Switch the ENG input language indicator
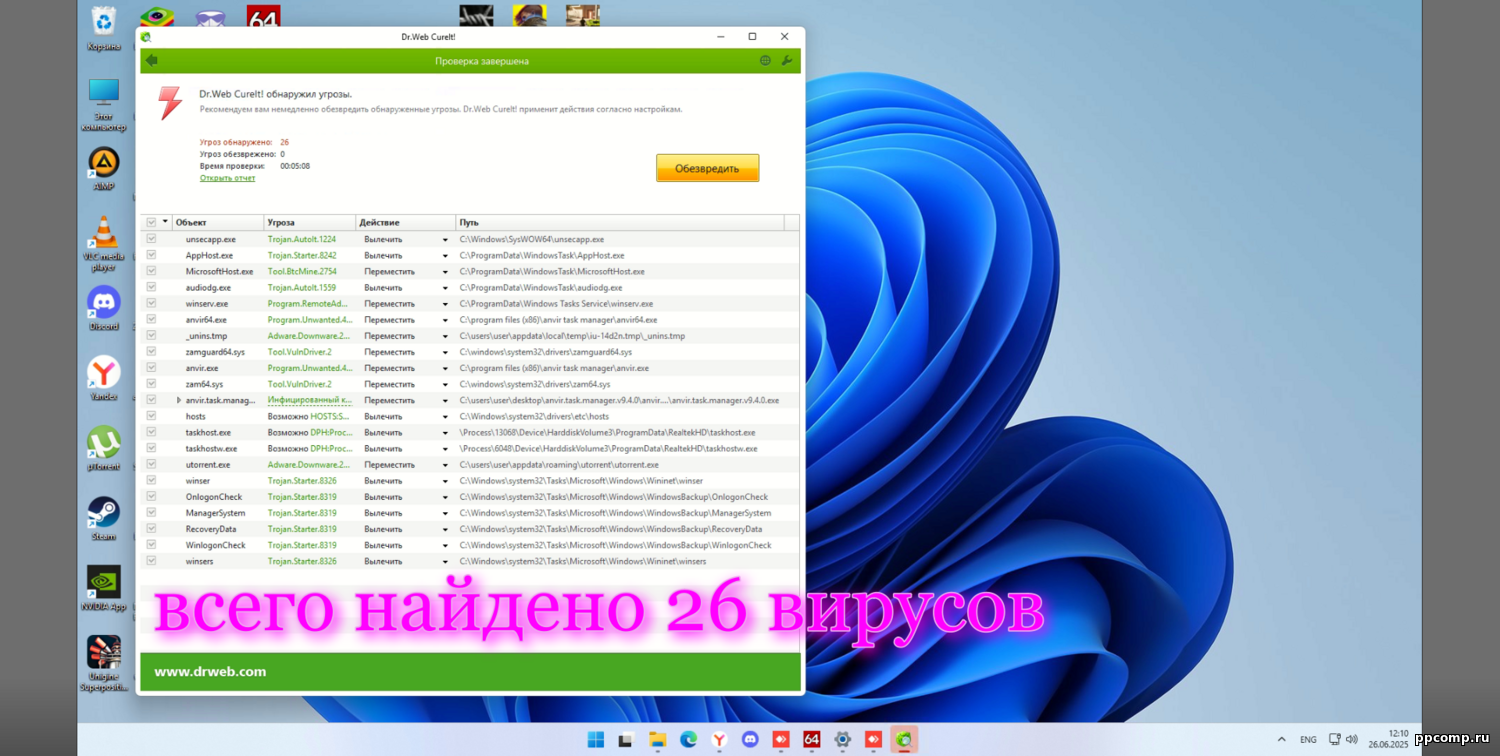This screenshot has height=756, width=1500. coord(1308,740)
